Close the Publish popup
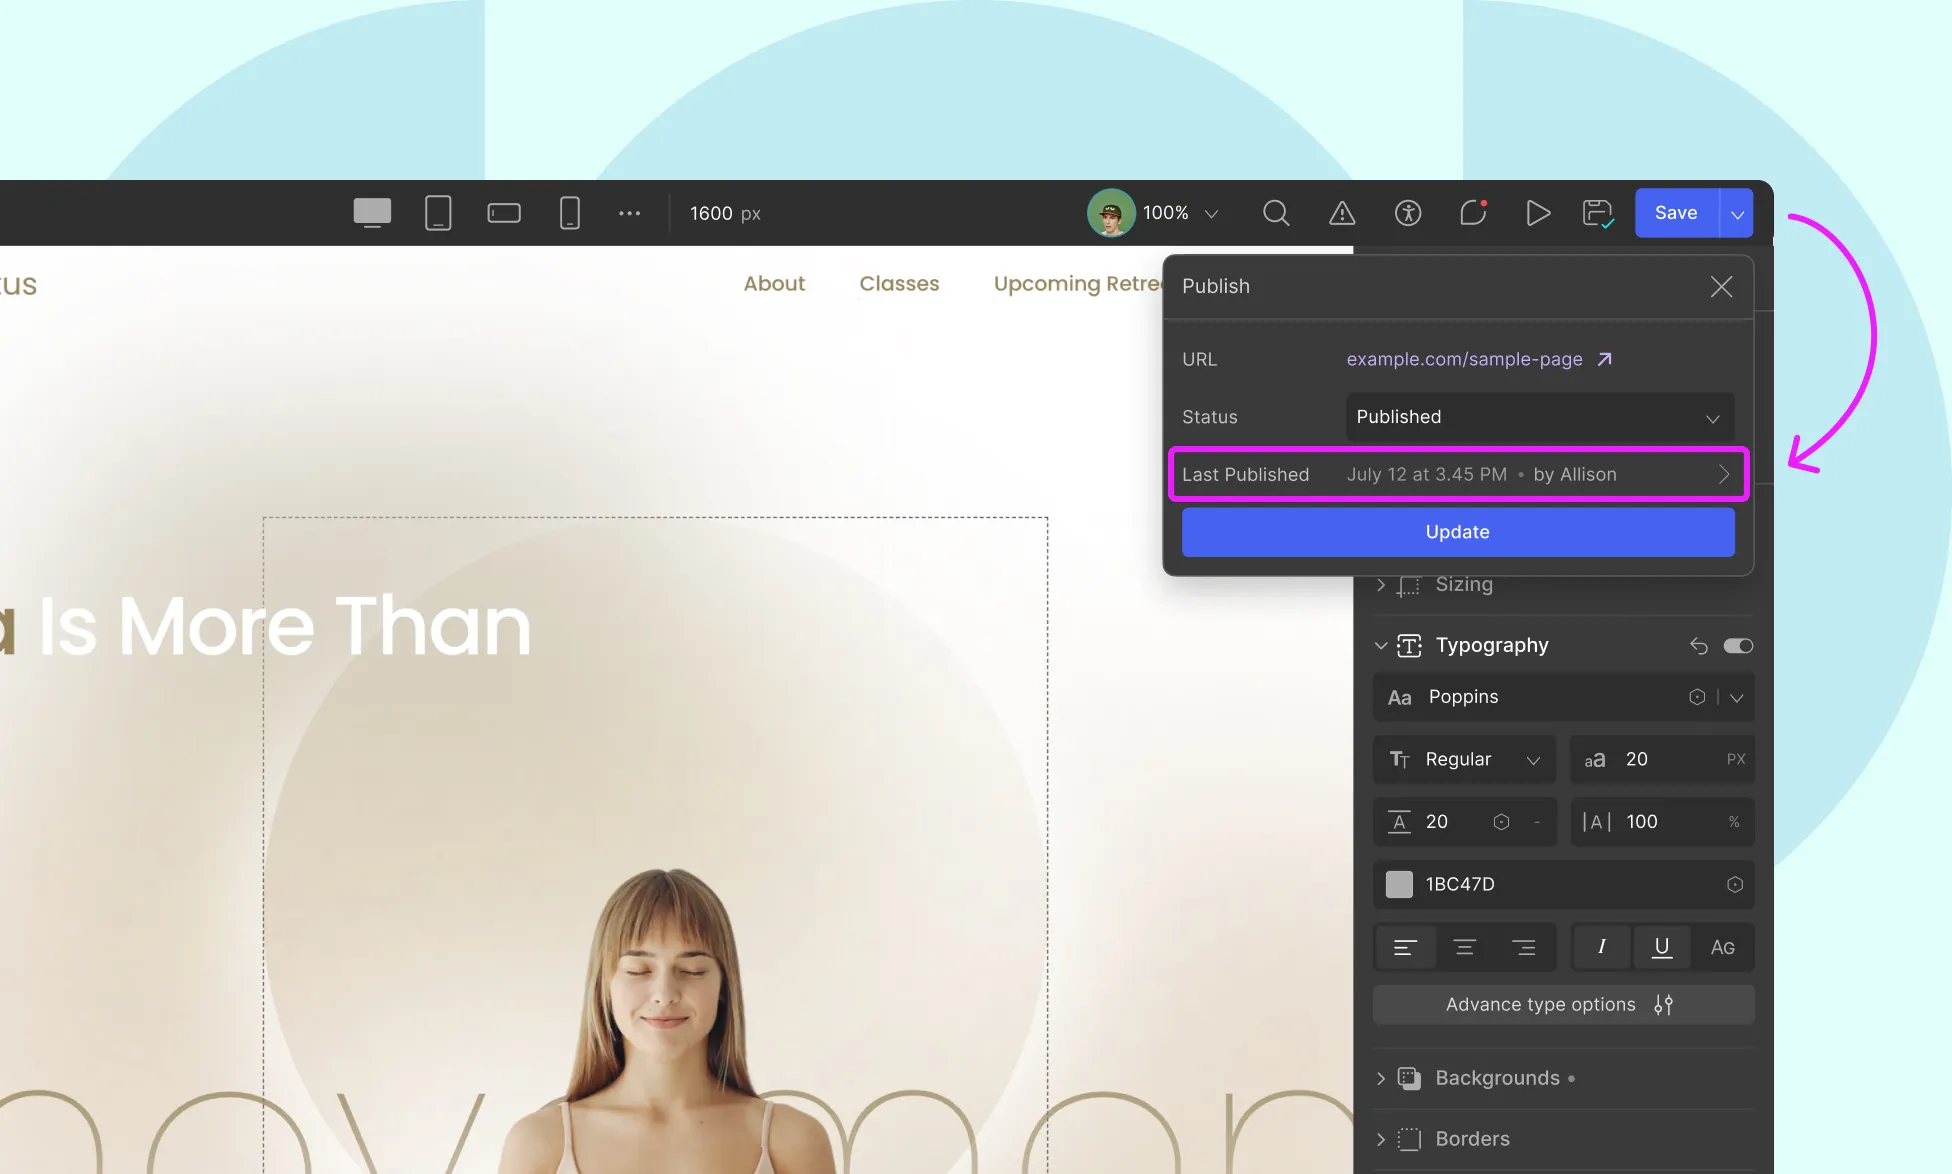 pyautogui.click(x=1721, y=287)
